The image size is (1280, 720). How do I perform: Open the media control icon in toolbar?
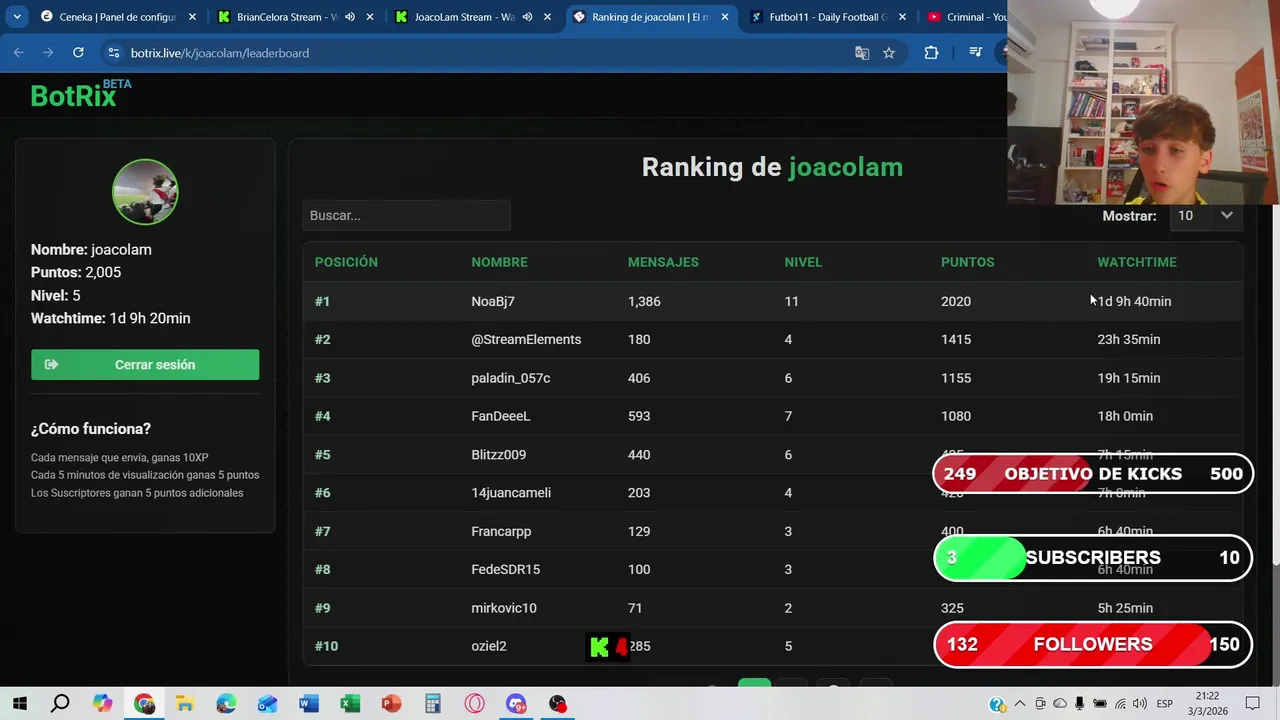coord(976,53)
